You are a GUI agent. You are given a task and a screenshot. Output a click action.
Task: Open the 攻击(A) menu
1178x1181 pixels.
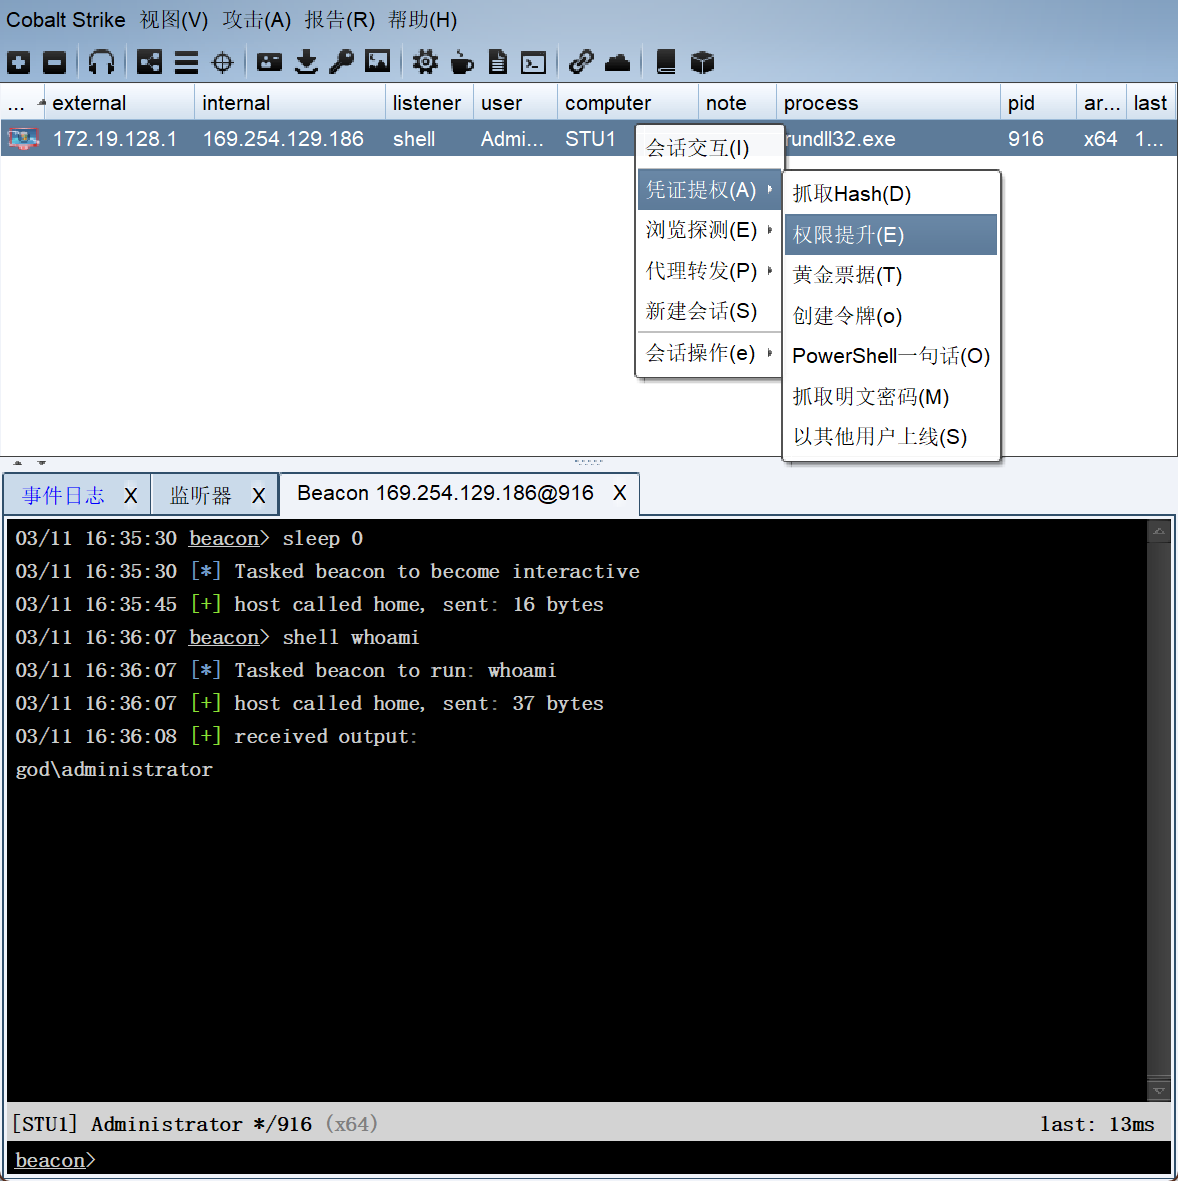pyautogui.click(x=257, y=20)
